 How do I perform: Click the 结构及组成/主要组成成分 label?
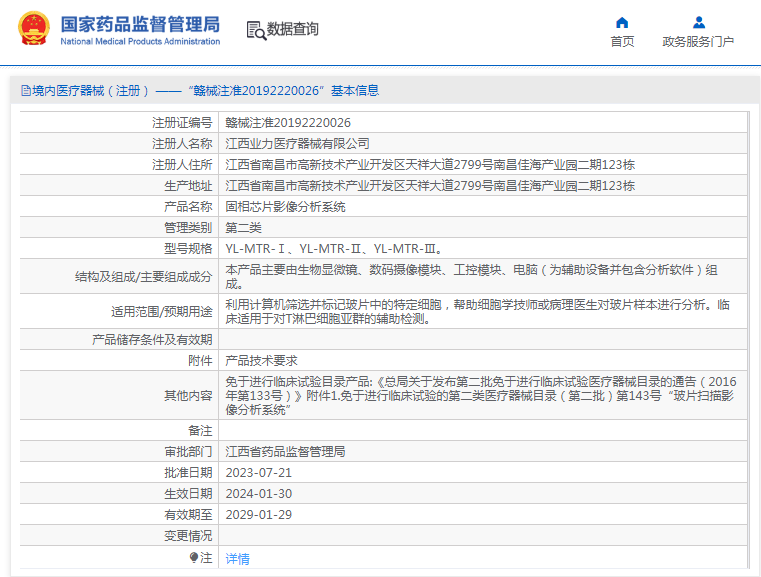point(144,277)
